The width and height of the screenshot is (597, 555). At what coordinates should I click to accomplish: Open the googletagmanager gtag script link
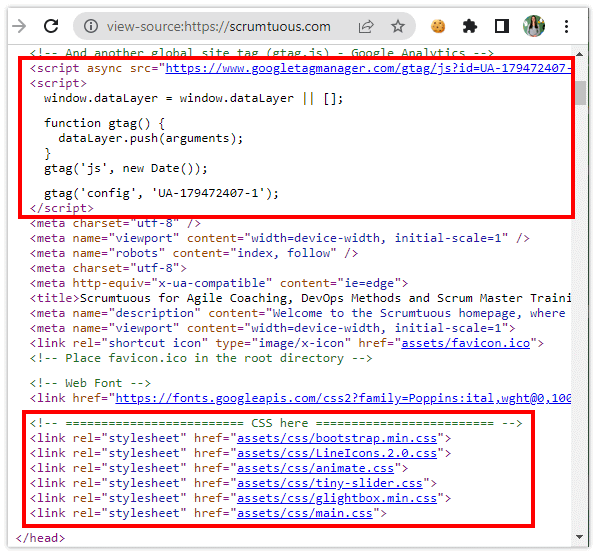[x=368, y=68]
